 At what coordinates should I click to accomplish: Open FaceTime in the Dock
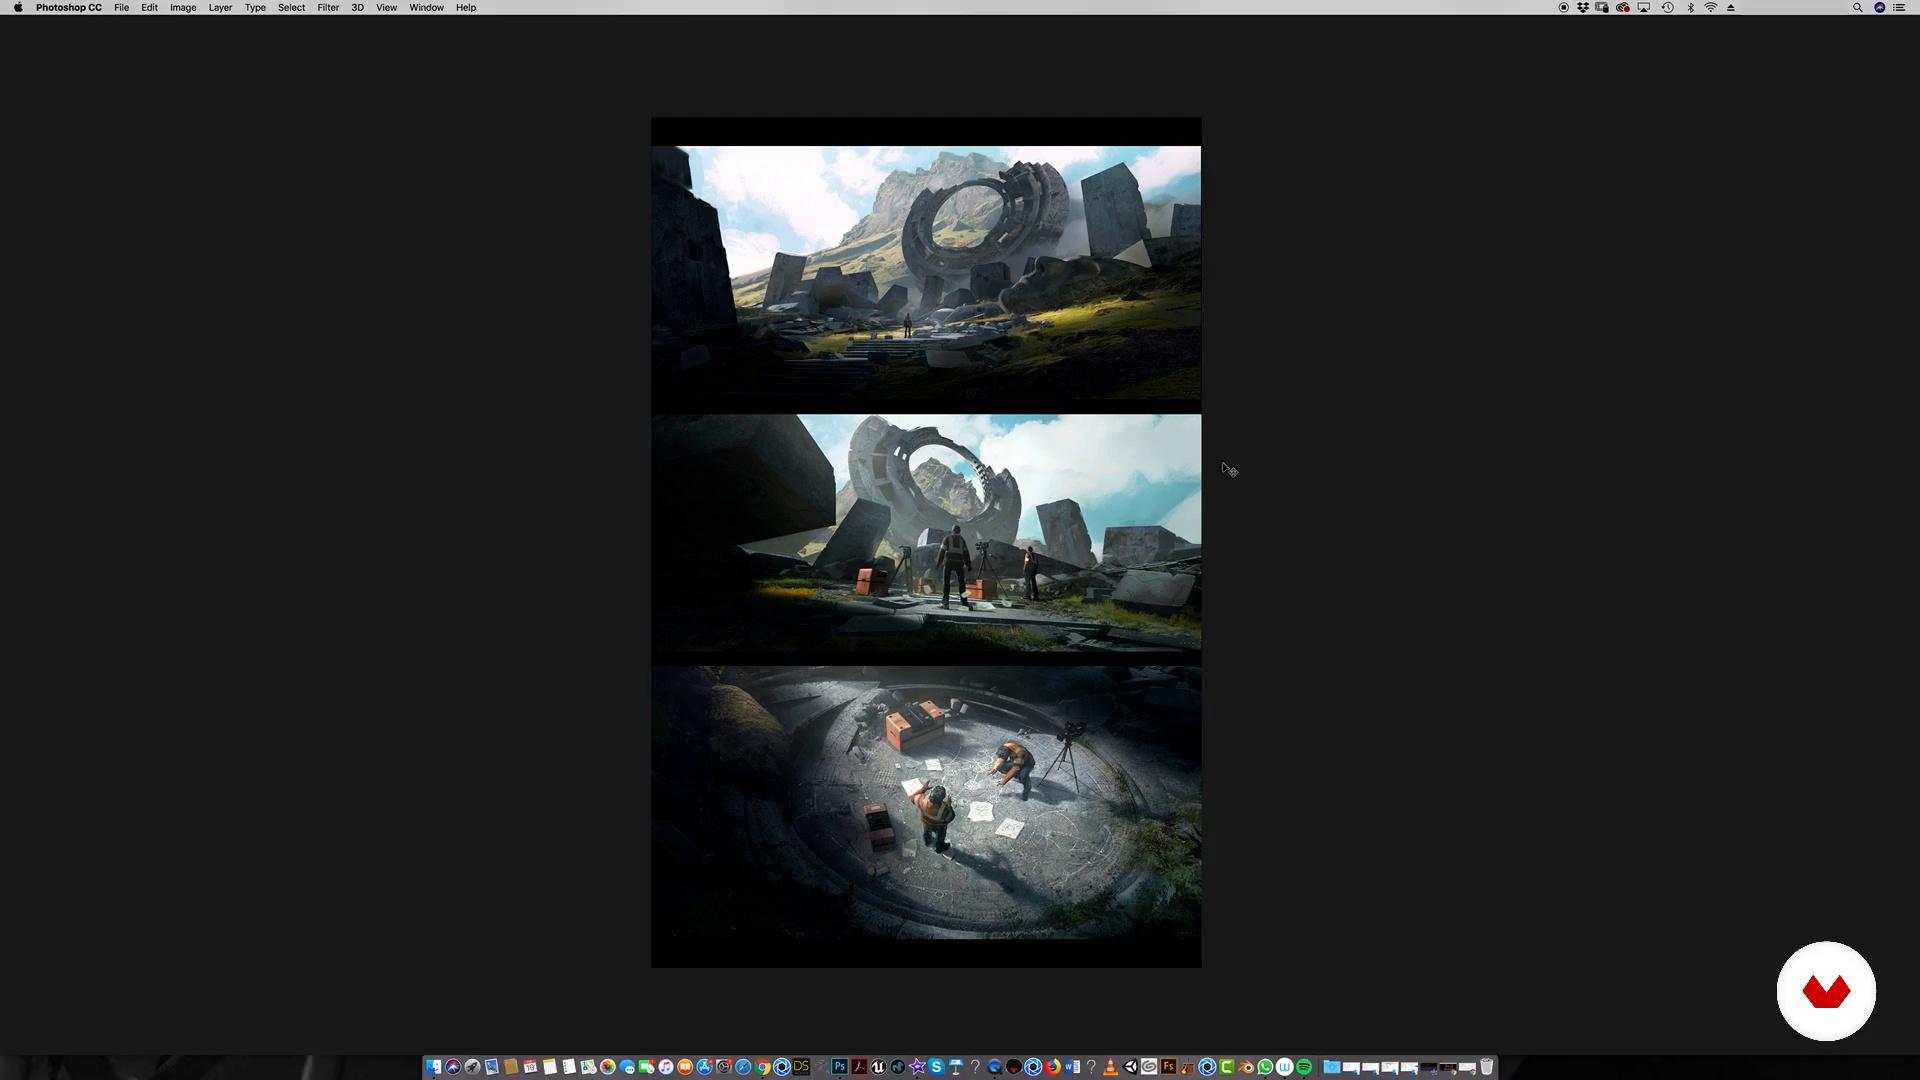(x=646, y=1067)
